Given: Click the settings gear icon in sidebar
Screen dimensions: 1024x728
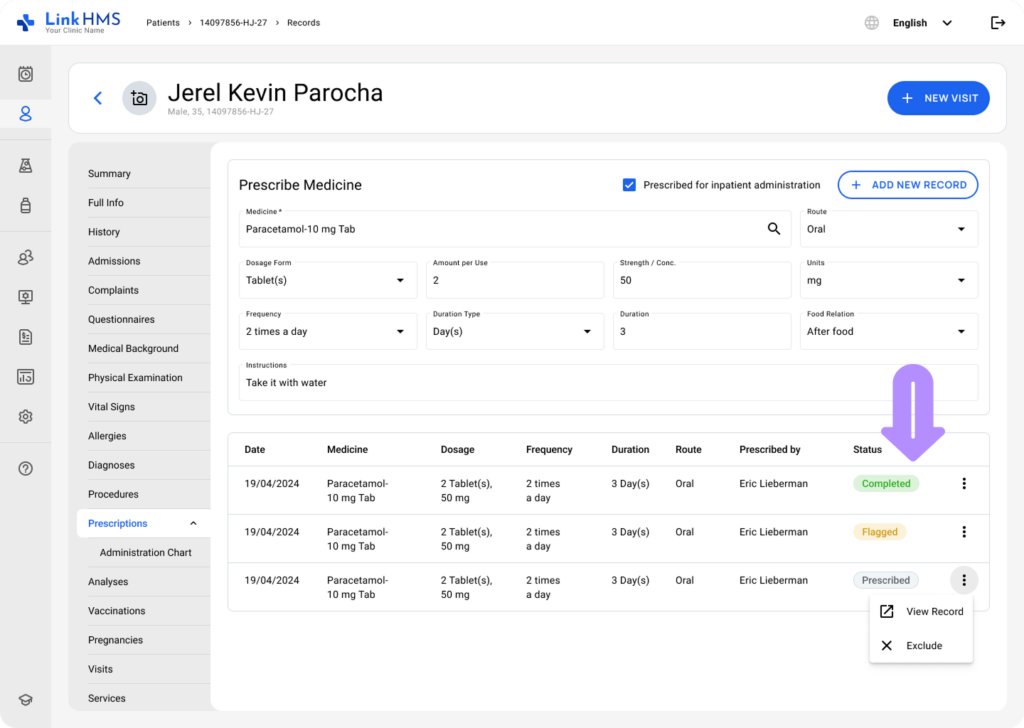Looking at the screenshot, I should (26, 417).
